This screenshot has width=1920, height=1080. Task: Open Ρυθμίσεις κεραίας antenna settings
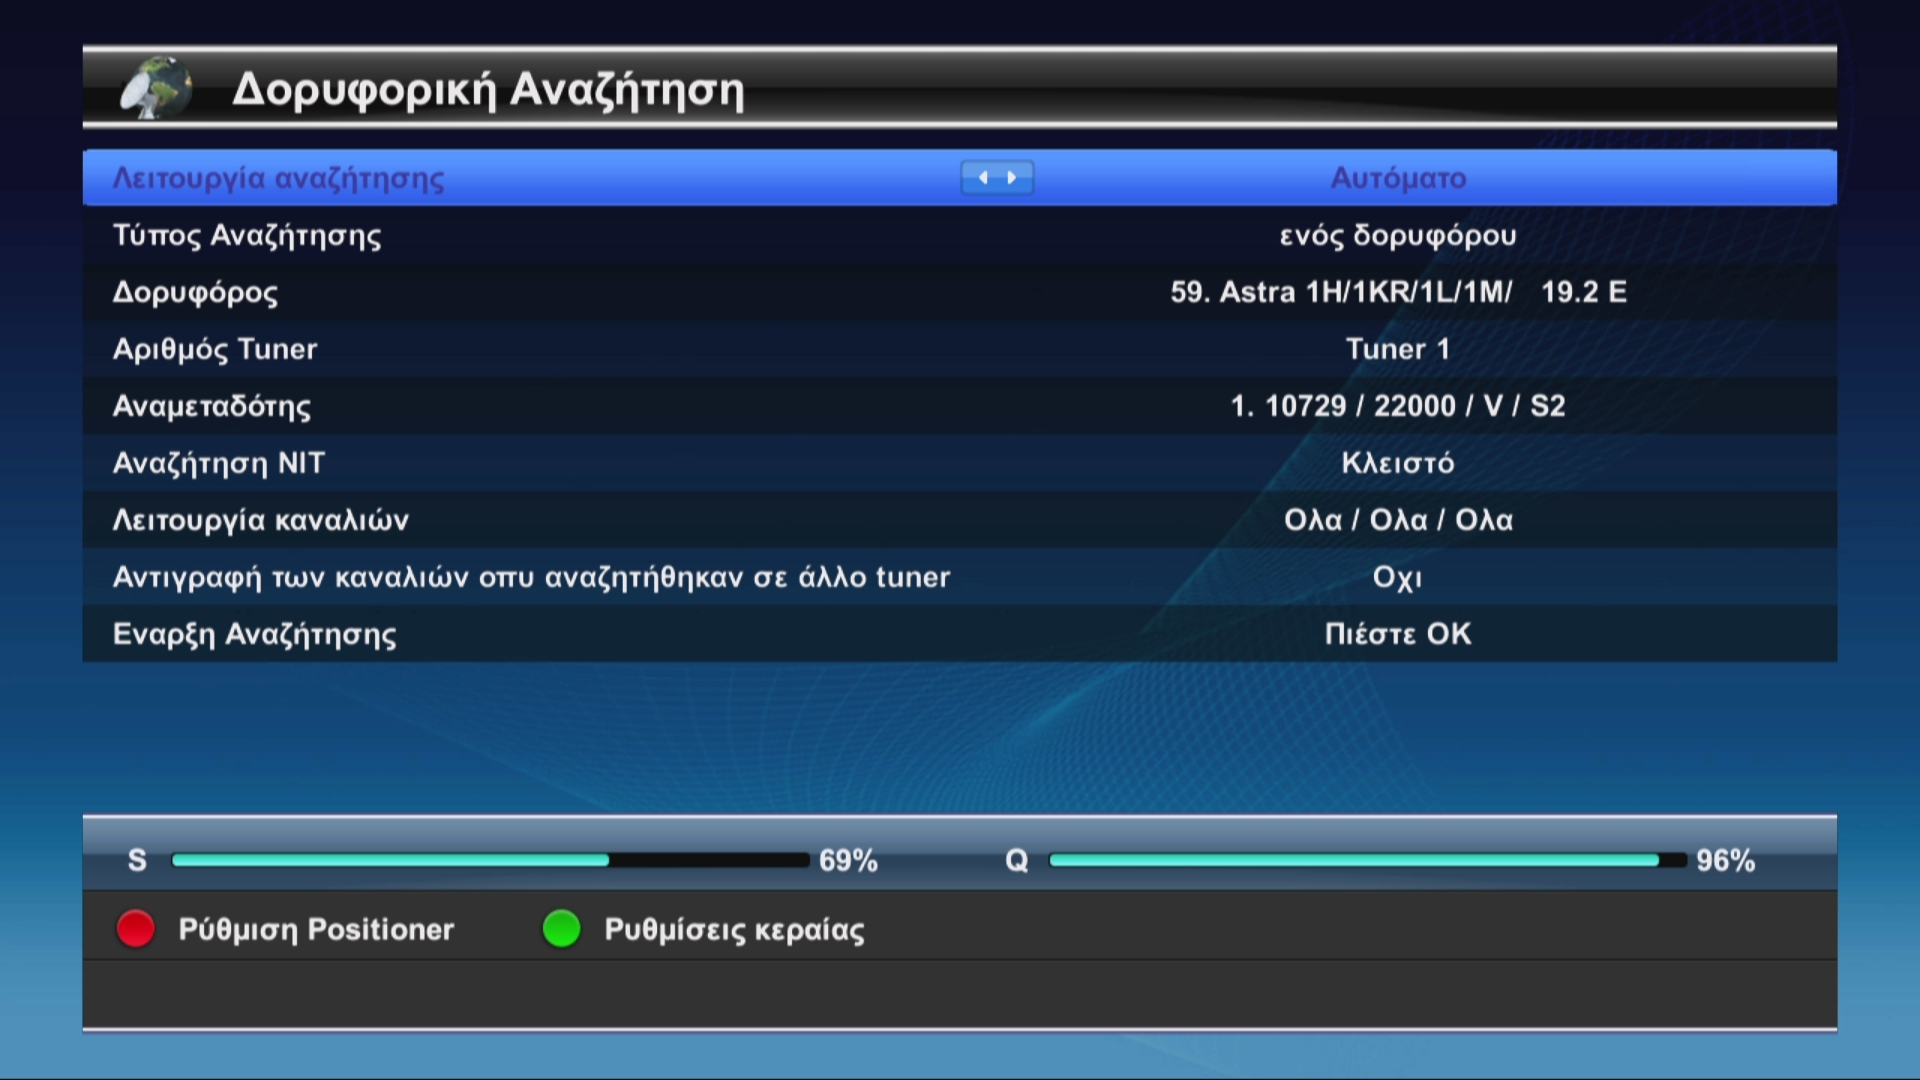click(x=735, y=930)
